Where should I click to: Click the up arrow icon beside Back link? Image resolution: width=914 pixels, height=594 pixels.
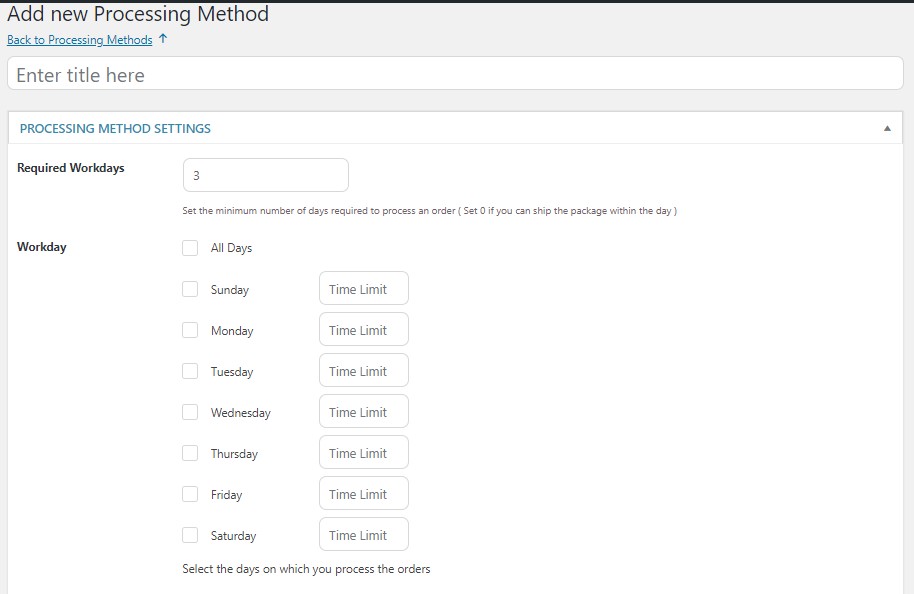(163, 39)
